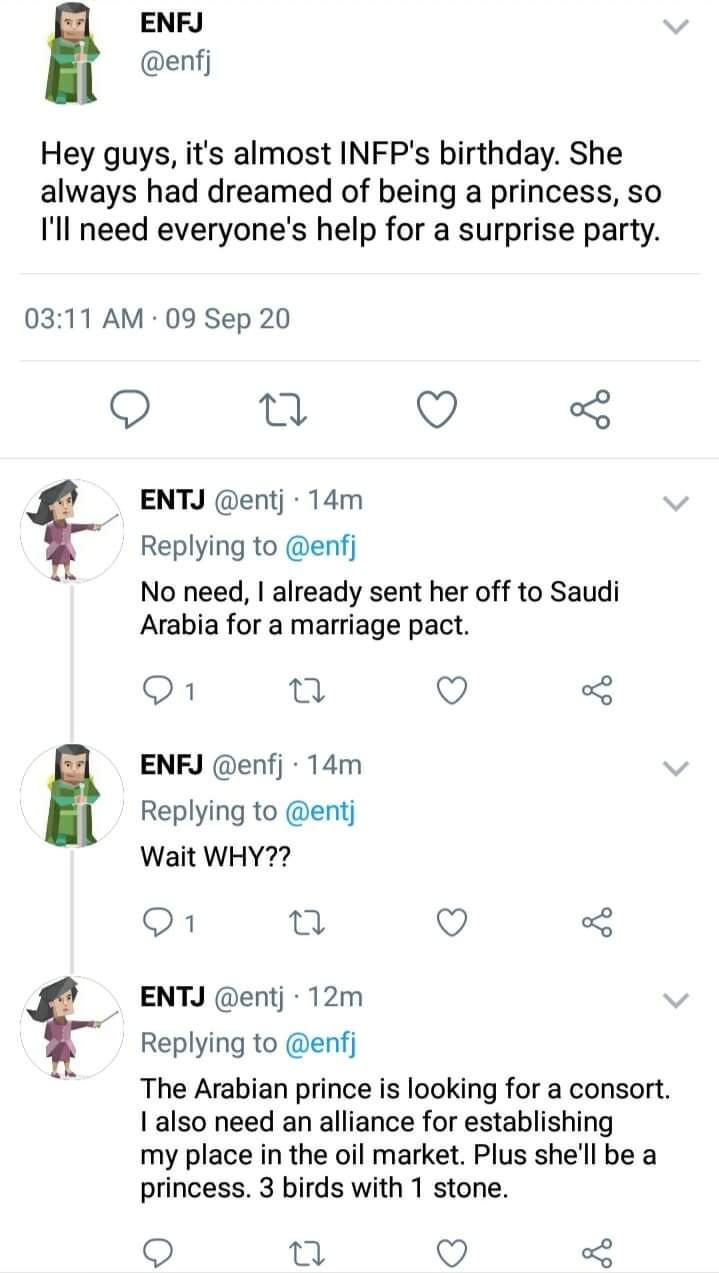Share the "Wait WHY??" tweet
Image resolution: width=719 pixels, height=1273 pixels.
[x=597, y=924]
